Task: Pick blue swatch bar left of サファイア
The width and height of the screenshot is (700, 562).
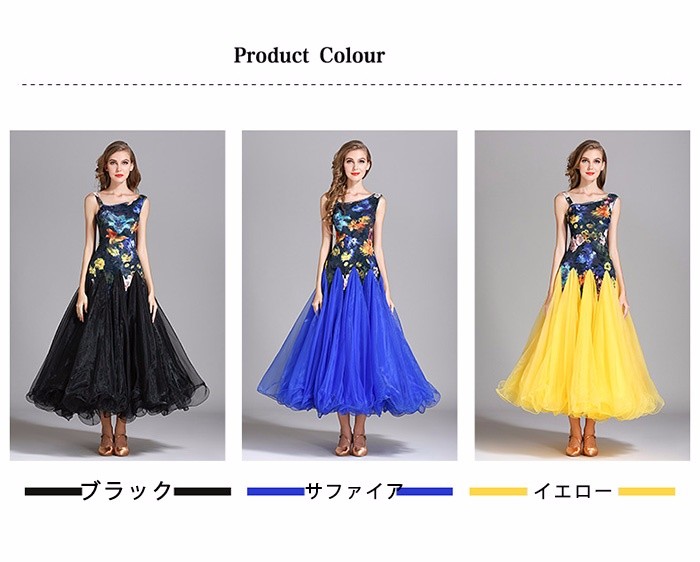Action: [276, 491]
